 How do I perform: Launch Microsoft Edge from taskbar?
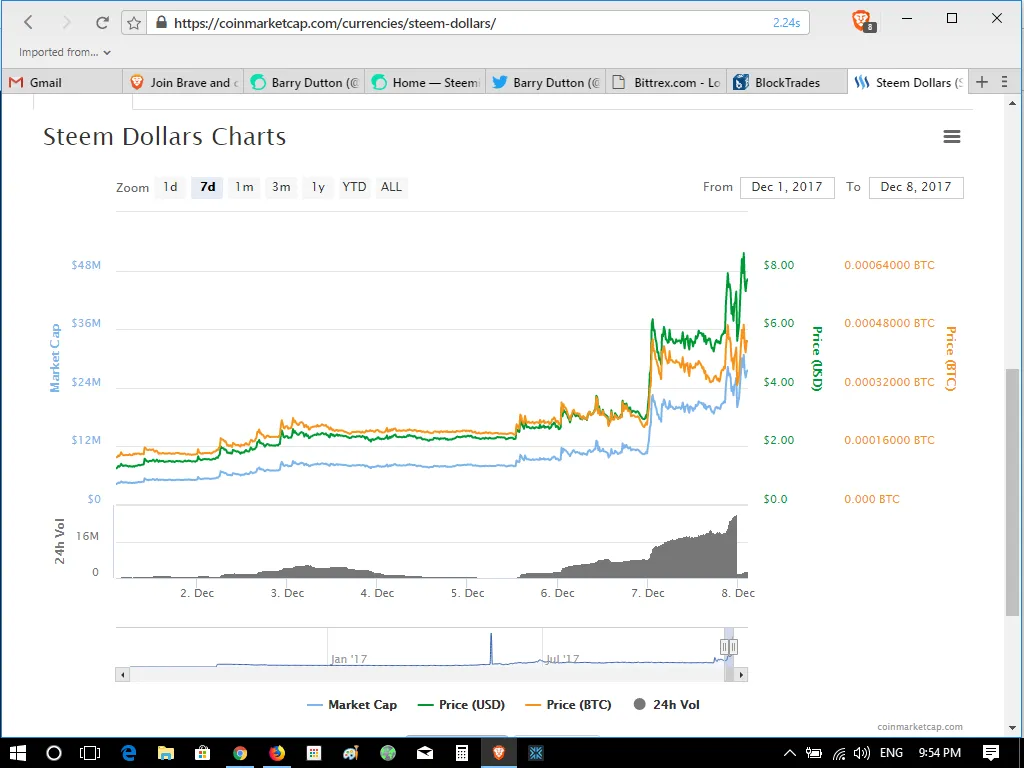tap(128, 753)
